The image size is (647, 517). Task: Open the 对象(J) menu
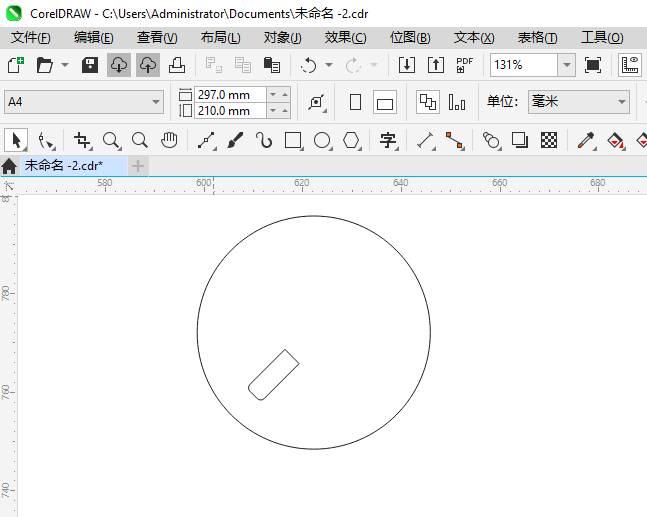pos(283,38)
